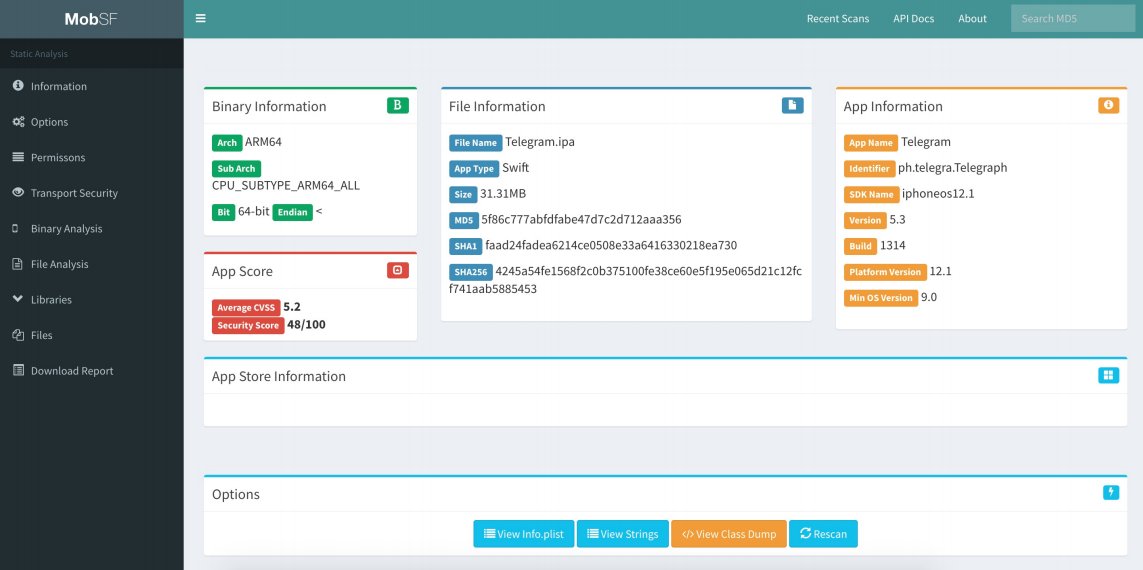Click the Endian badge
The width and height of the screenshot is (1143, 570).
click(292, 212)
